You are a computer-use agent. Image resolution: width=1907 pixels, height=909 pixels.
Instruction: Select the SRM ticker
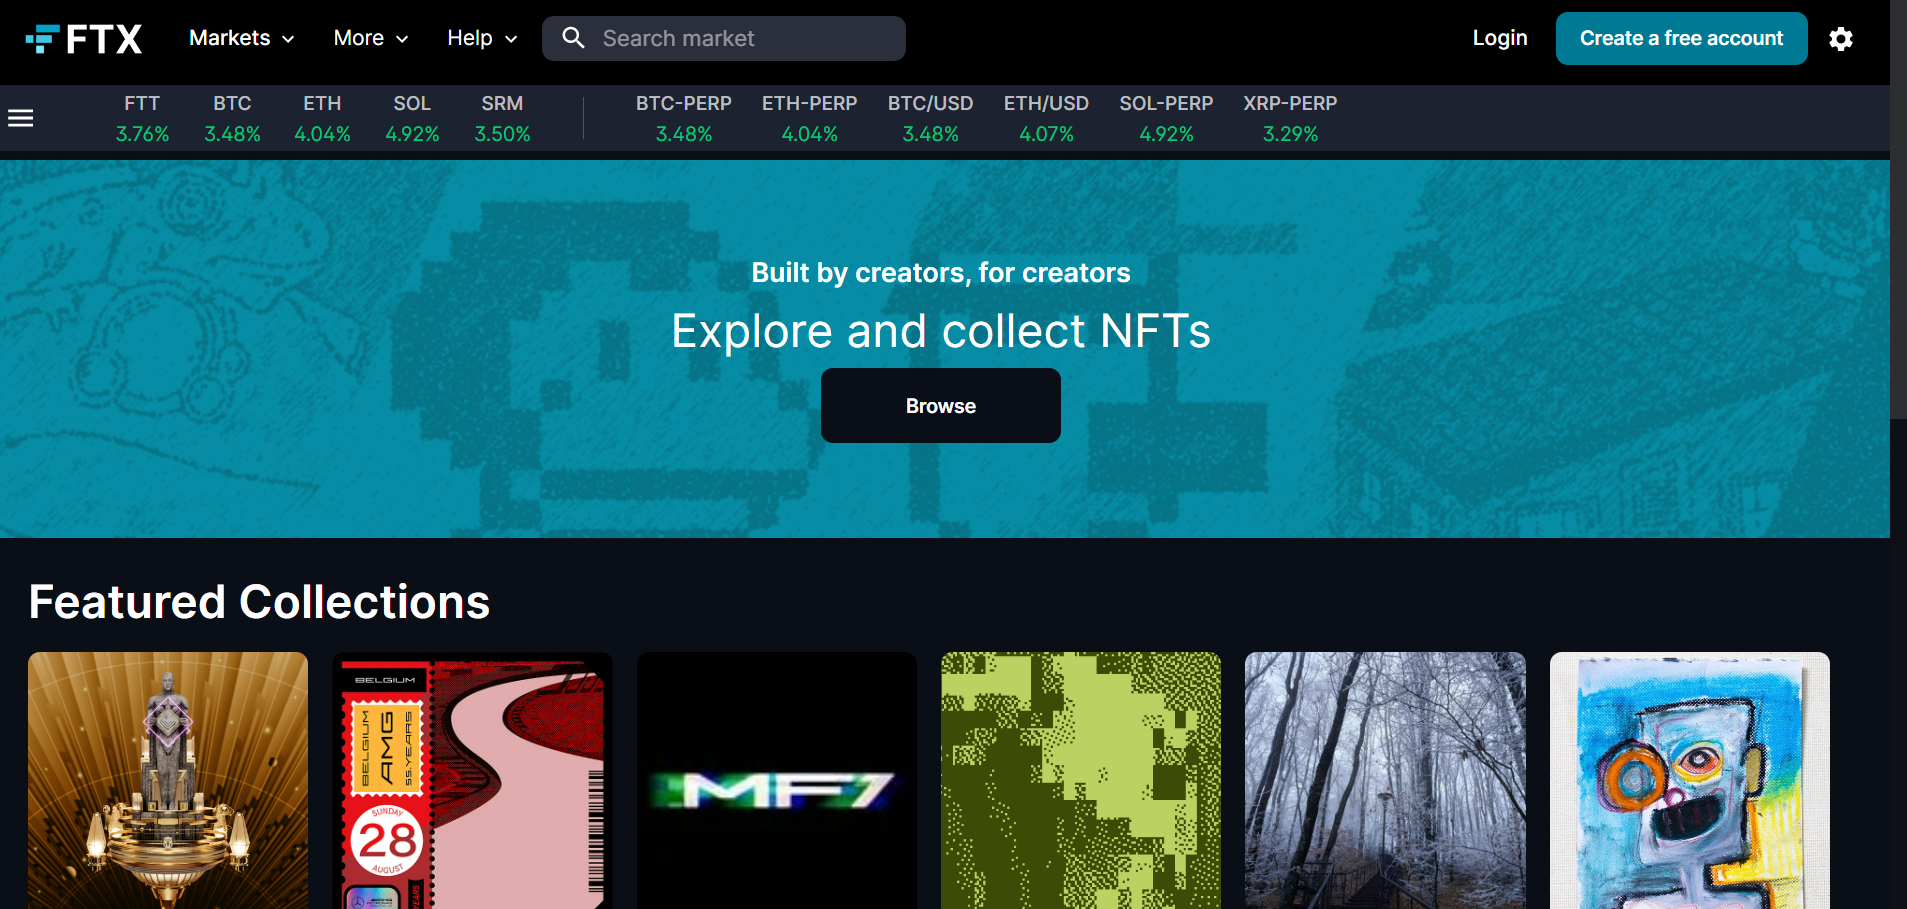coord(502,117)
